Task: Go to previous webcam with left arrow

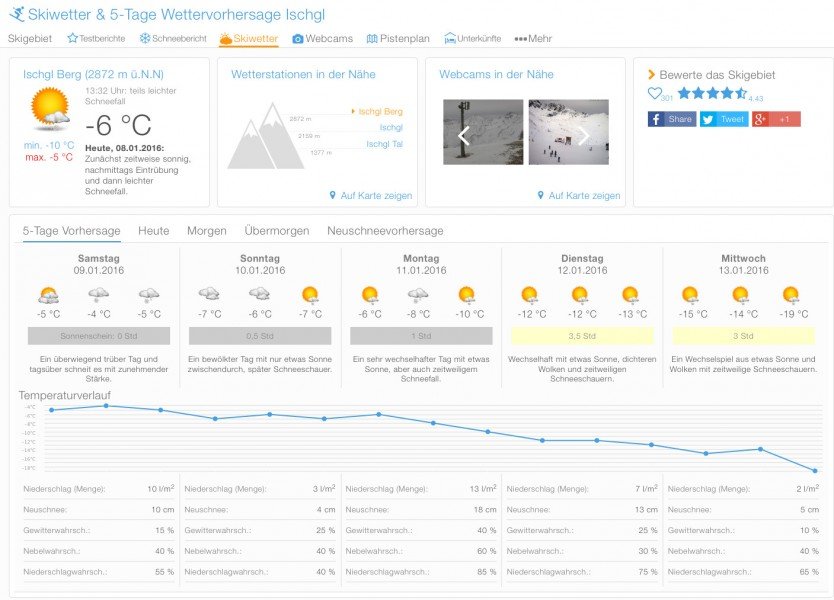Action: click(x=464, y=136)
